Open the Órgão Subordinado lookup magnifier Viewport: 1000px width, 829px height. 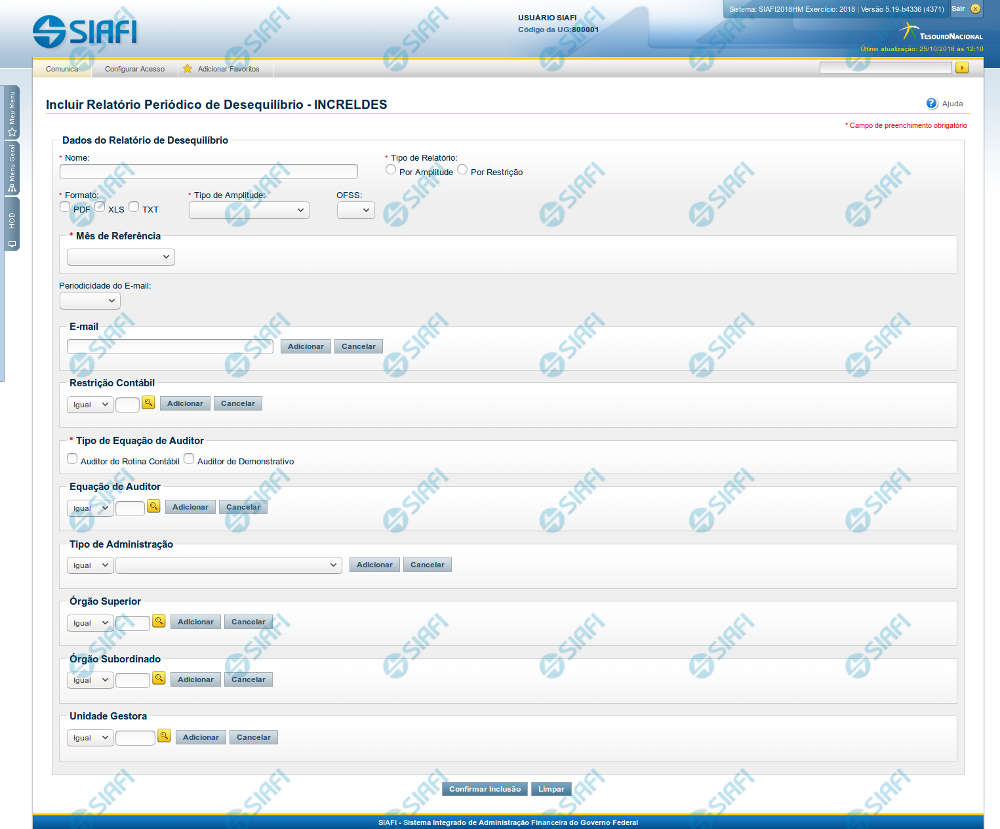[x=158, y=678]
